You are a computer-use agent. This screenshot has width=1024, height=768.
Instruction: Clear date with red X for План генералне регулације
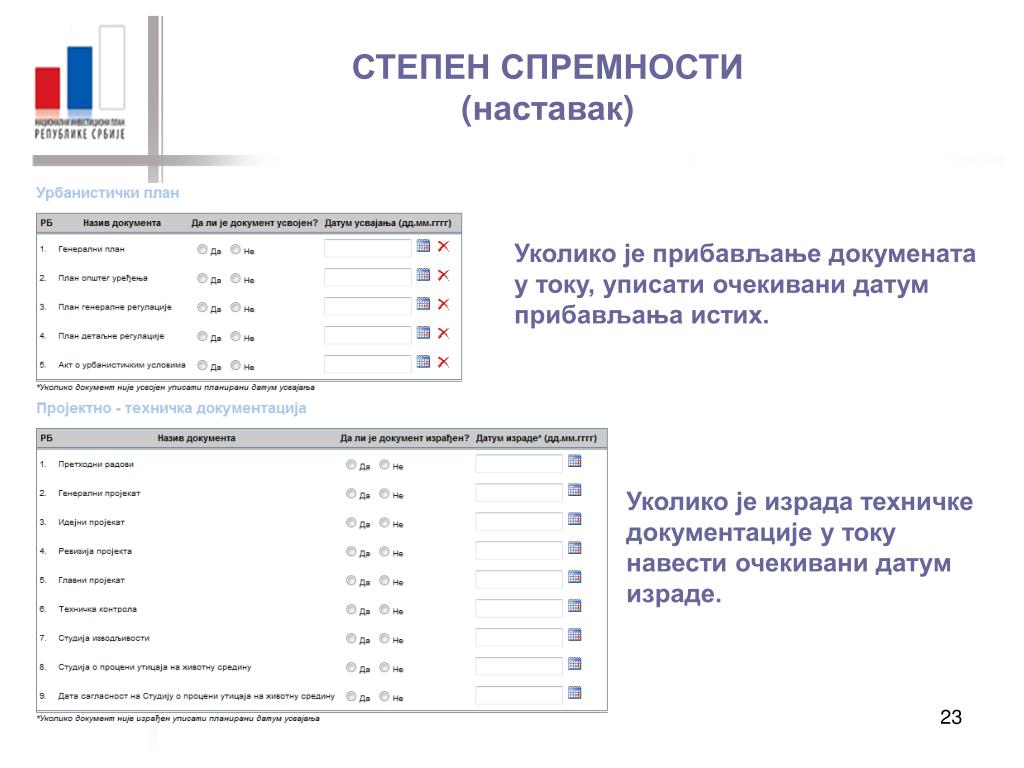(443, 304)
